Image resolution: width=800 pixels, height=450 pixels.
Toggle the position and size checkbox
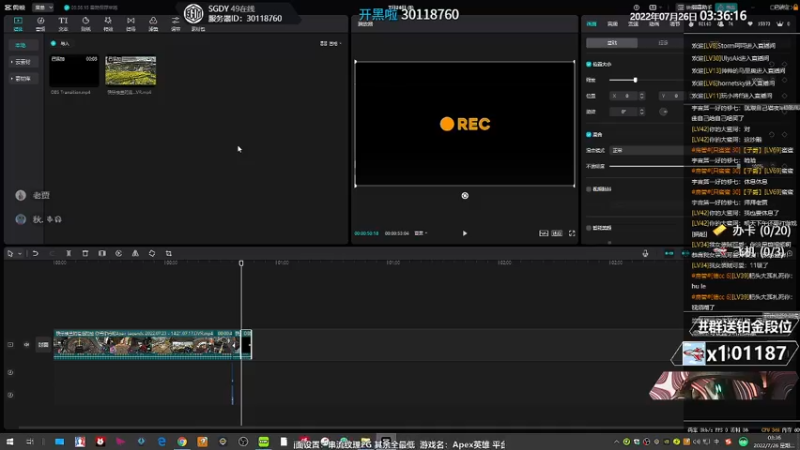(x=589, y=64)
